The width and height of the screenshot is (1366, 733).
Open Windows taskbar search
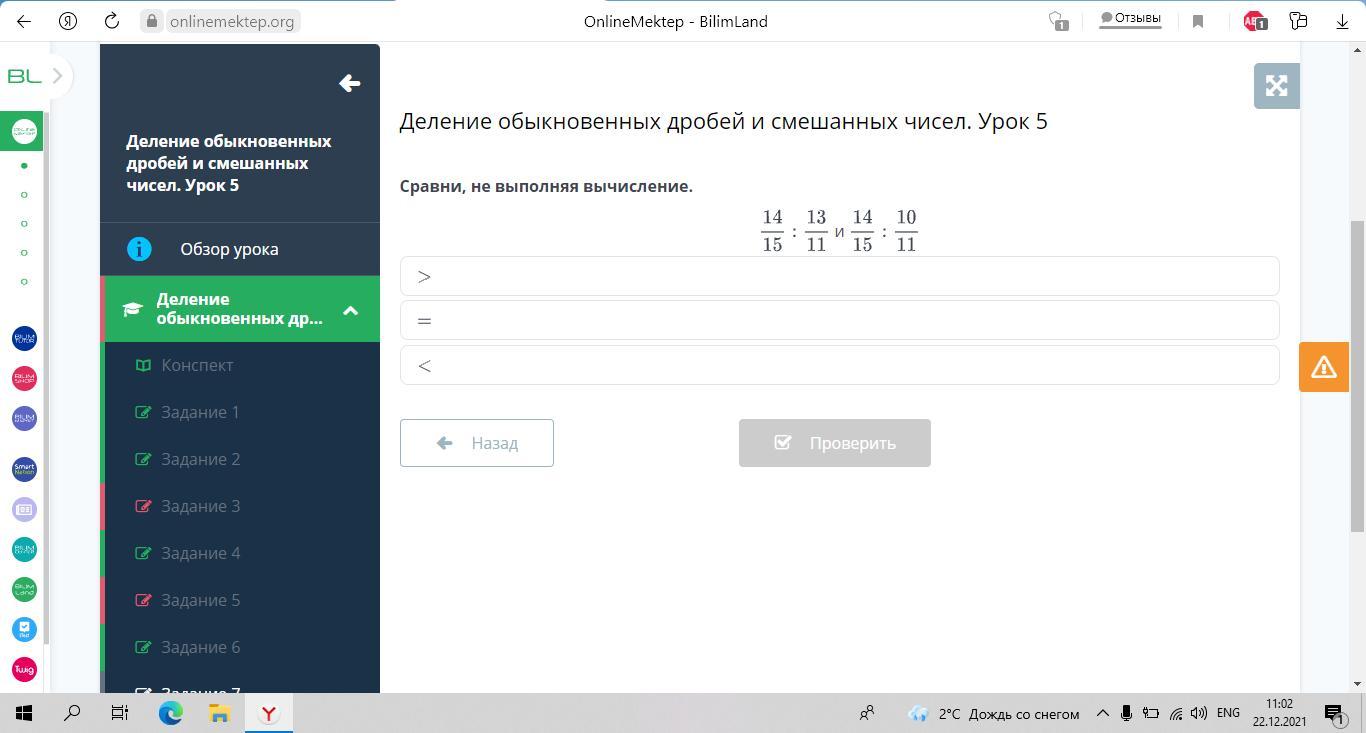[72, 713]
